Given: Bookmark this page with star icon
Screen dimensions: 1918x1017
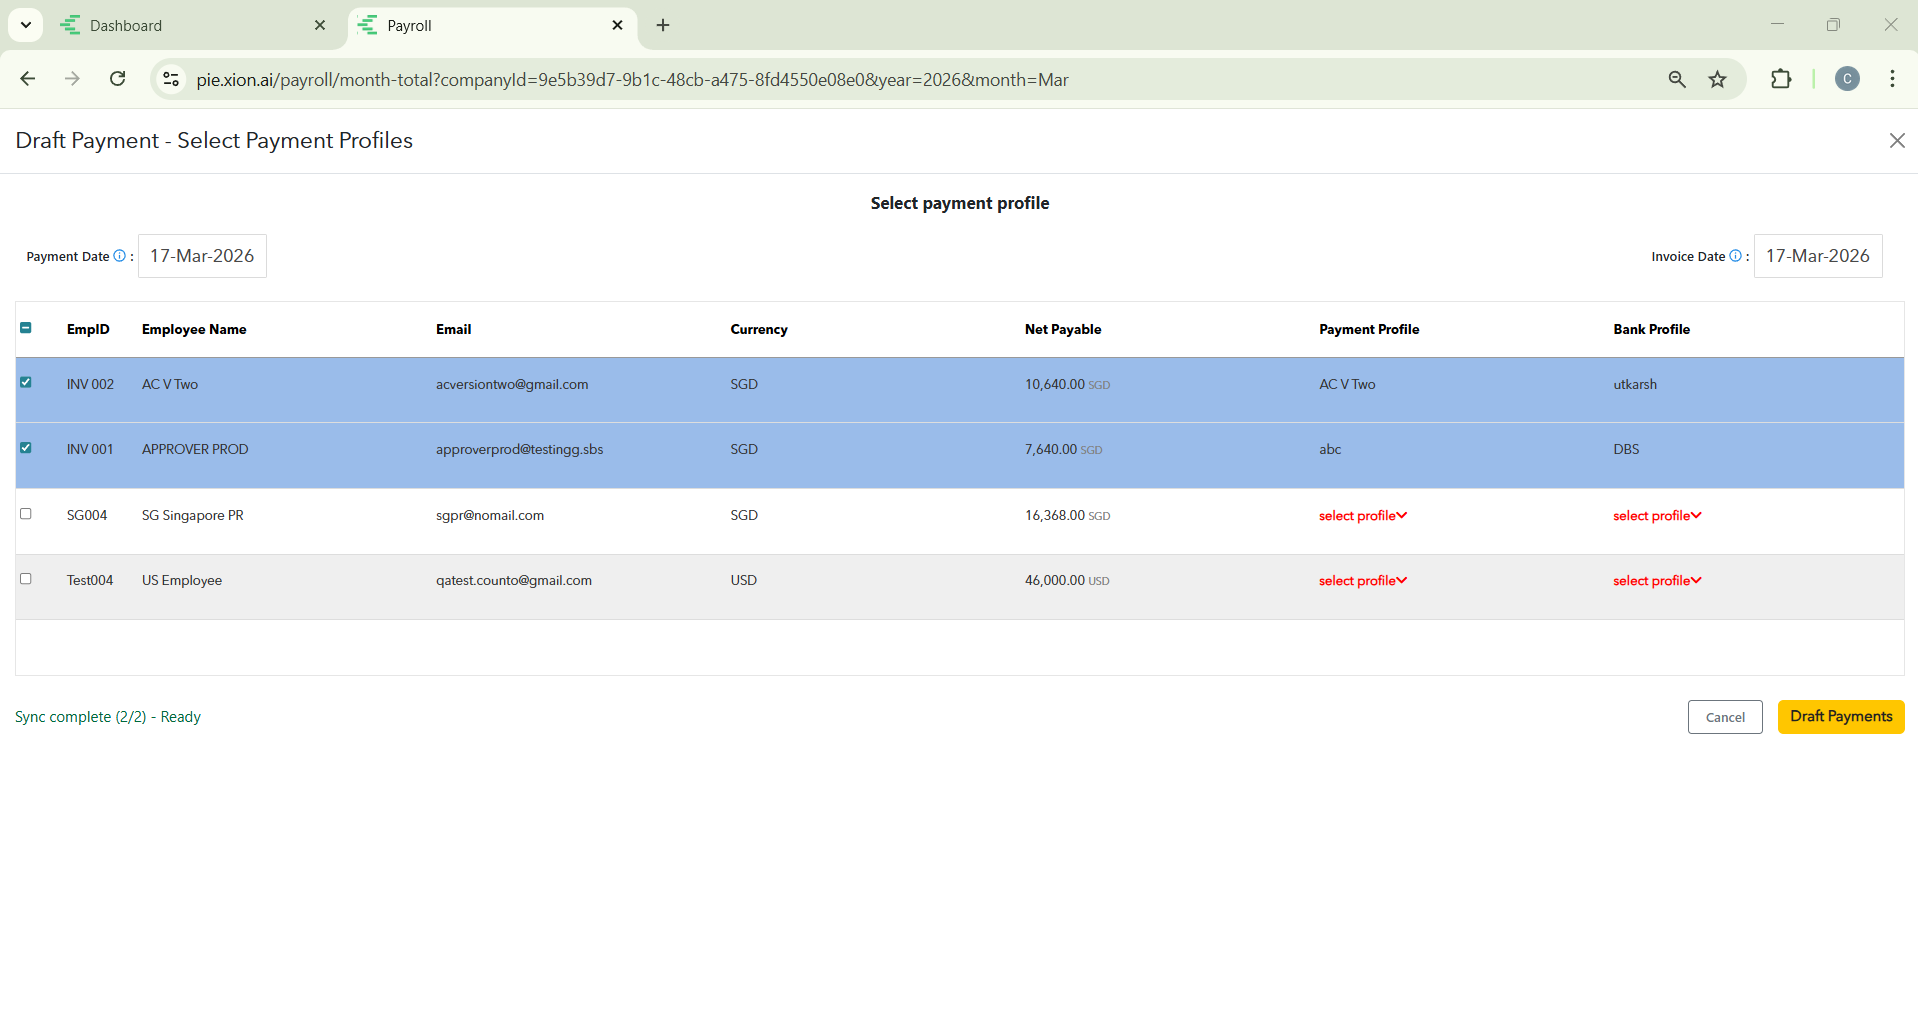Looking at the screenshot, I should 1717,80.
